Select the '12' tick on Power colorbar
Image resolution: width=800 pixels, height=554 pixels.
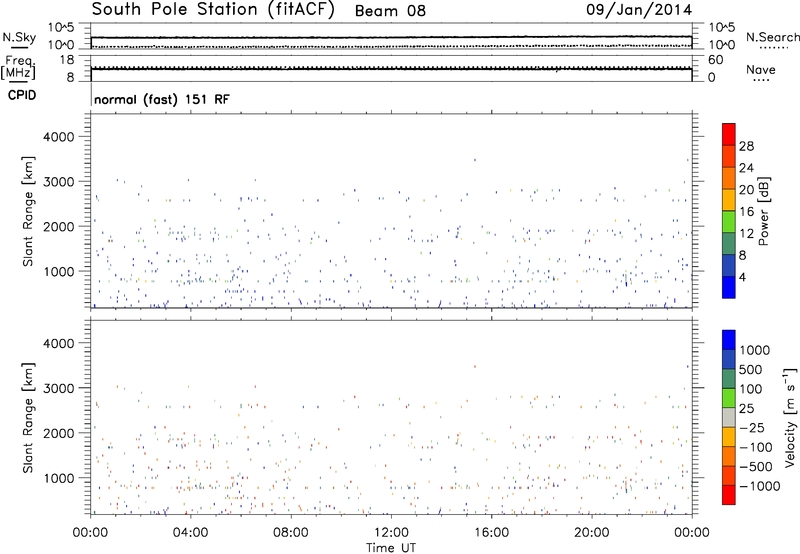746,234
